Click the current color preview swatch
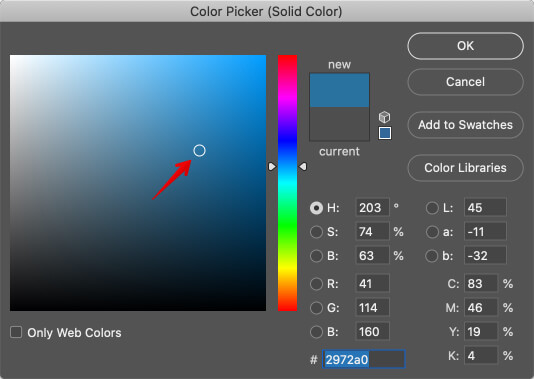Image resolution: width=534 pixels, height=379 pixels. coord(340,124)
